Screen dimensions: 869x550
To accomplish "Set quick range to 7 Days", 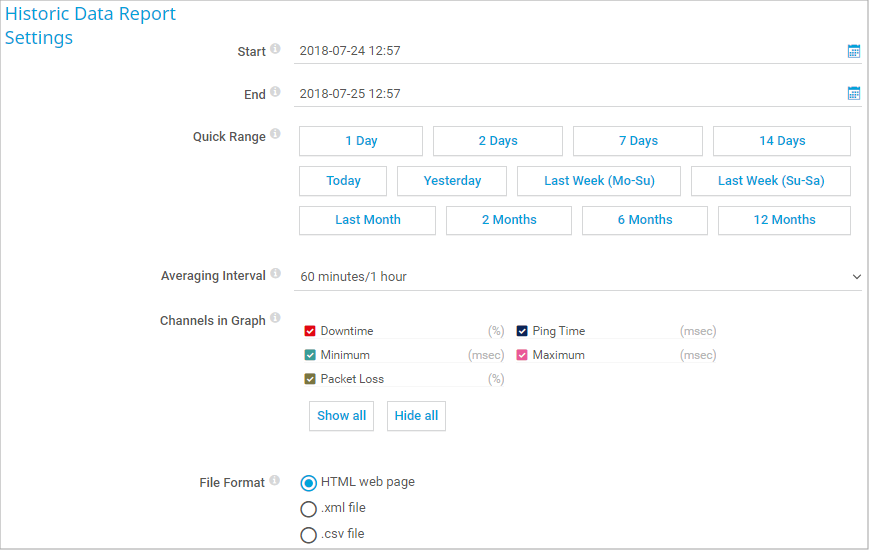I will pos(637,141).
